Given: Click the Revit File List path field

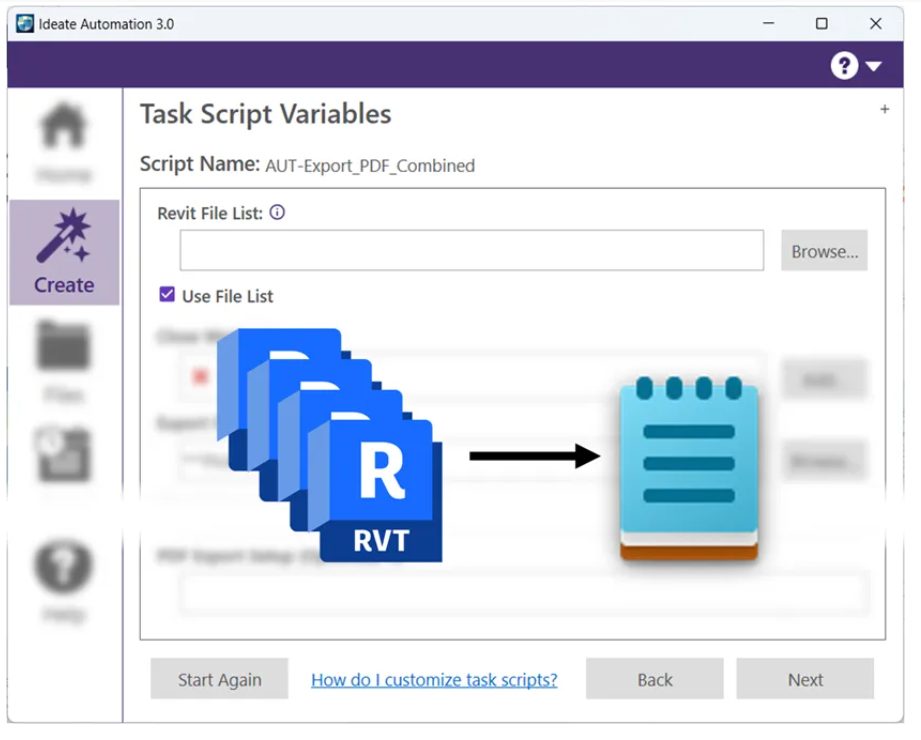Looking at the screenshot, I should (x=472, y=250).
